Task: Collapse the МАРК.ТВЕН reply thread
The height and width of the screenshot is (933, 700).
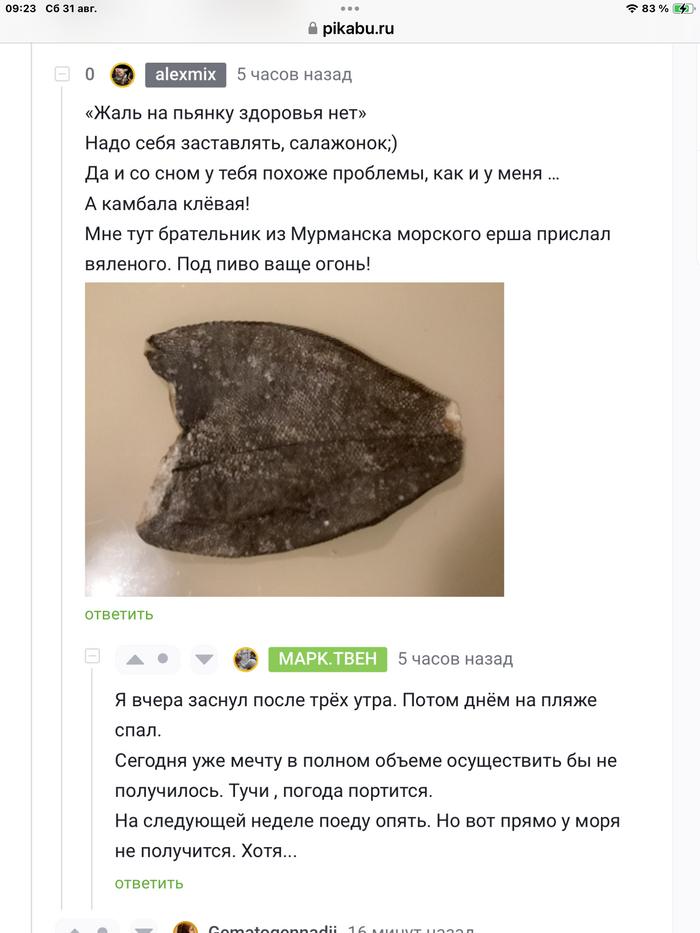Action: tap(92, 657)
